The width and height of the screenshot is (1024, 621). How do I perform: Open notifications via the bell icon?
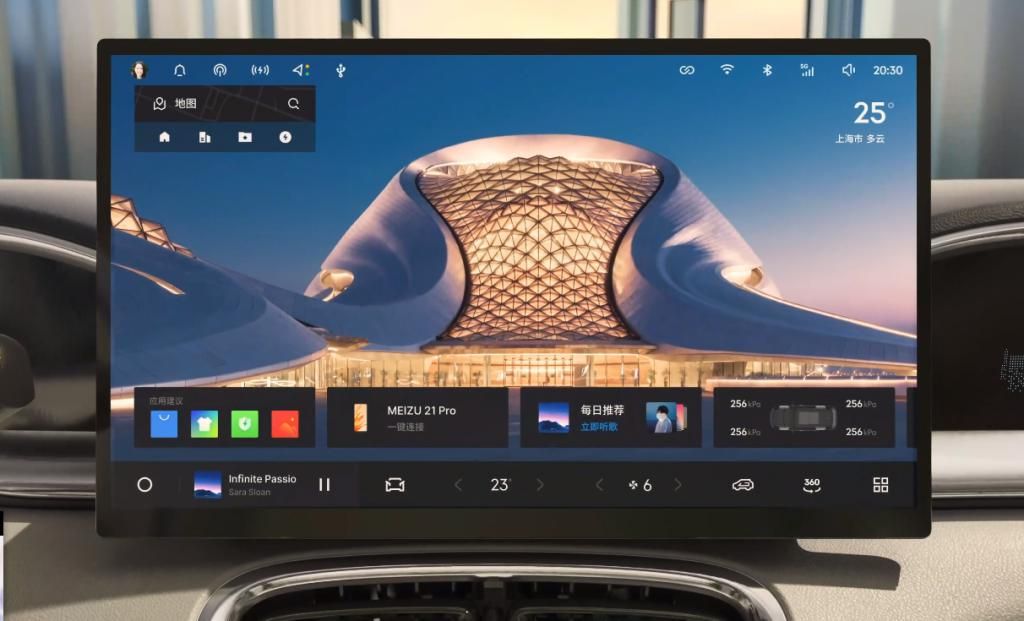click(180, 70)
